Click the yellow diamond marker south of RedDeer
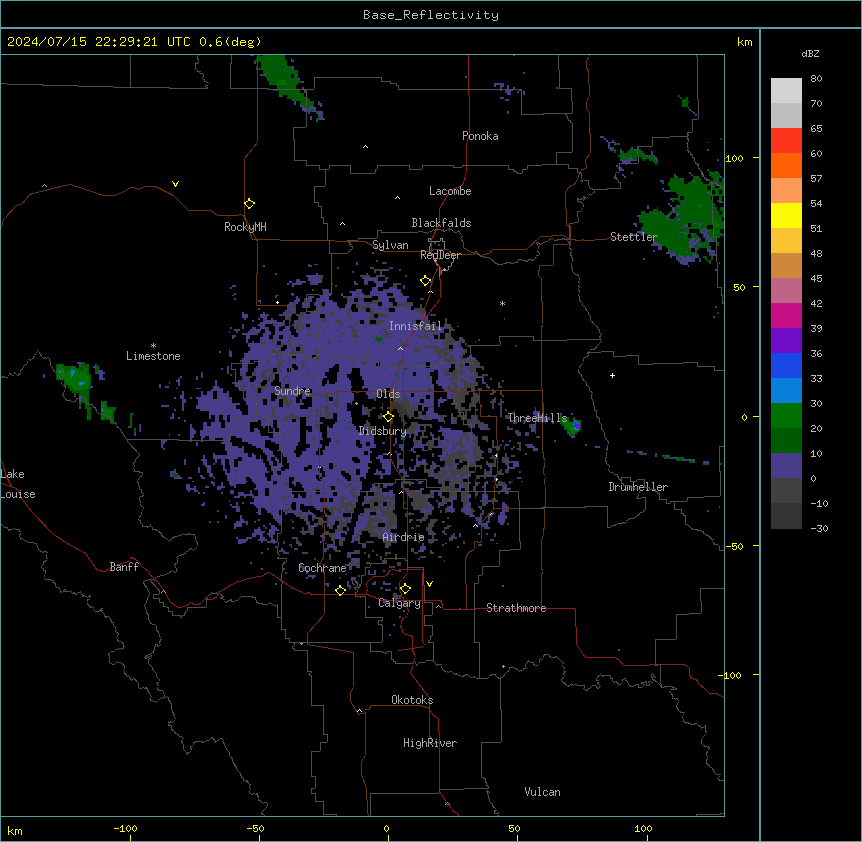 point(426,281)
